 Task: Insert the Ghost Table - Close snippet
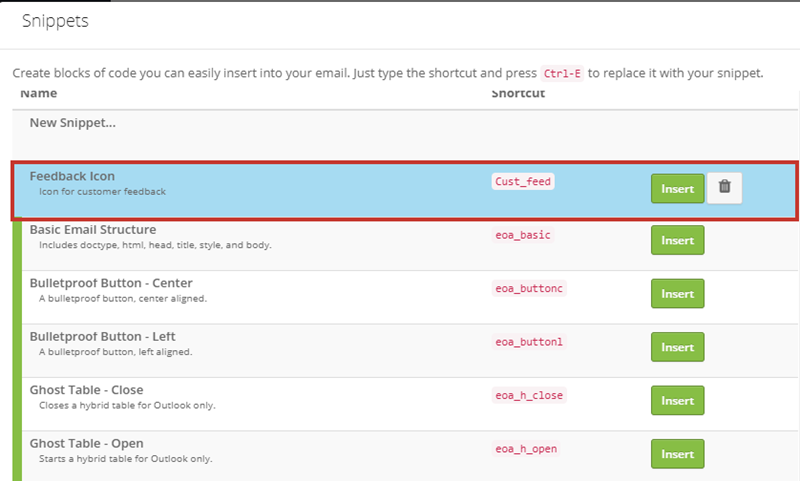[x=678, y=400]
